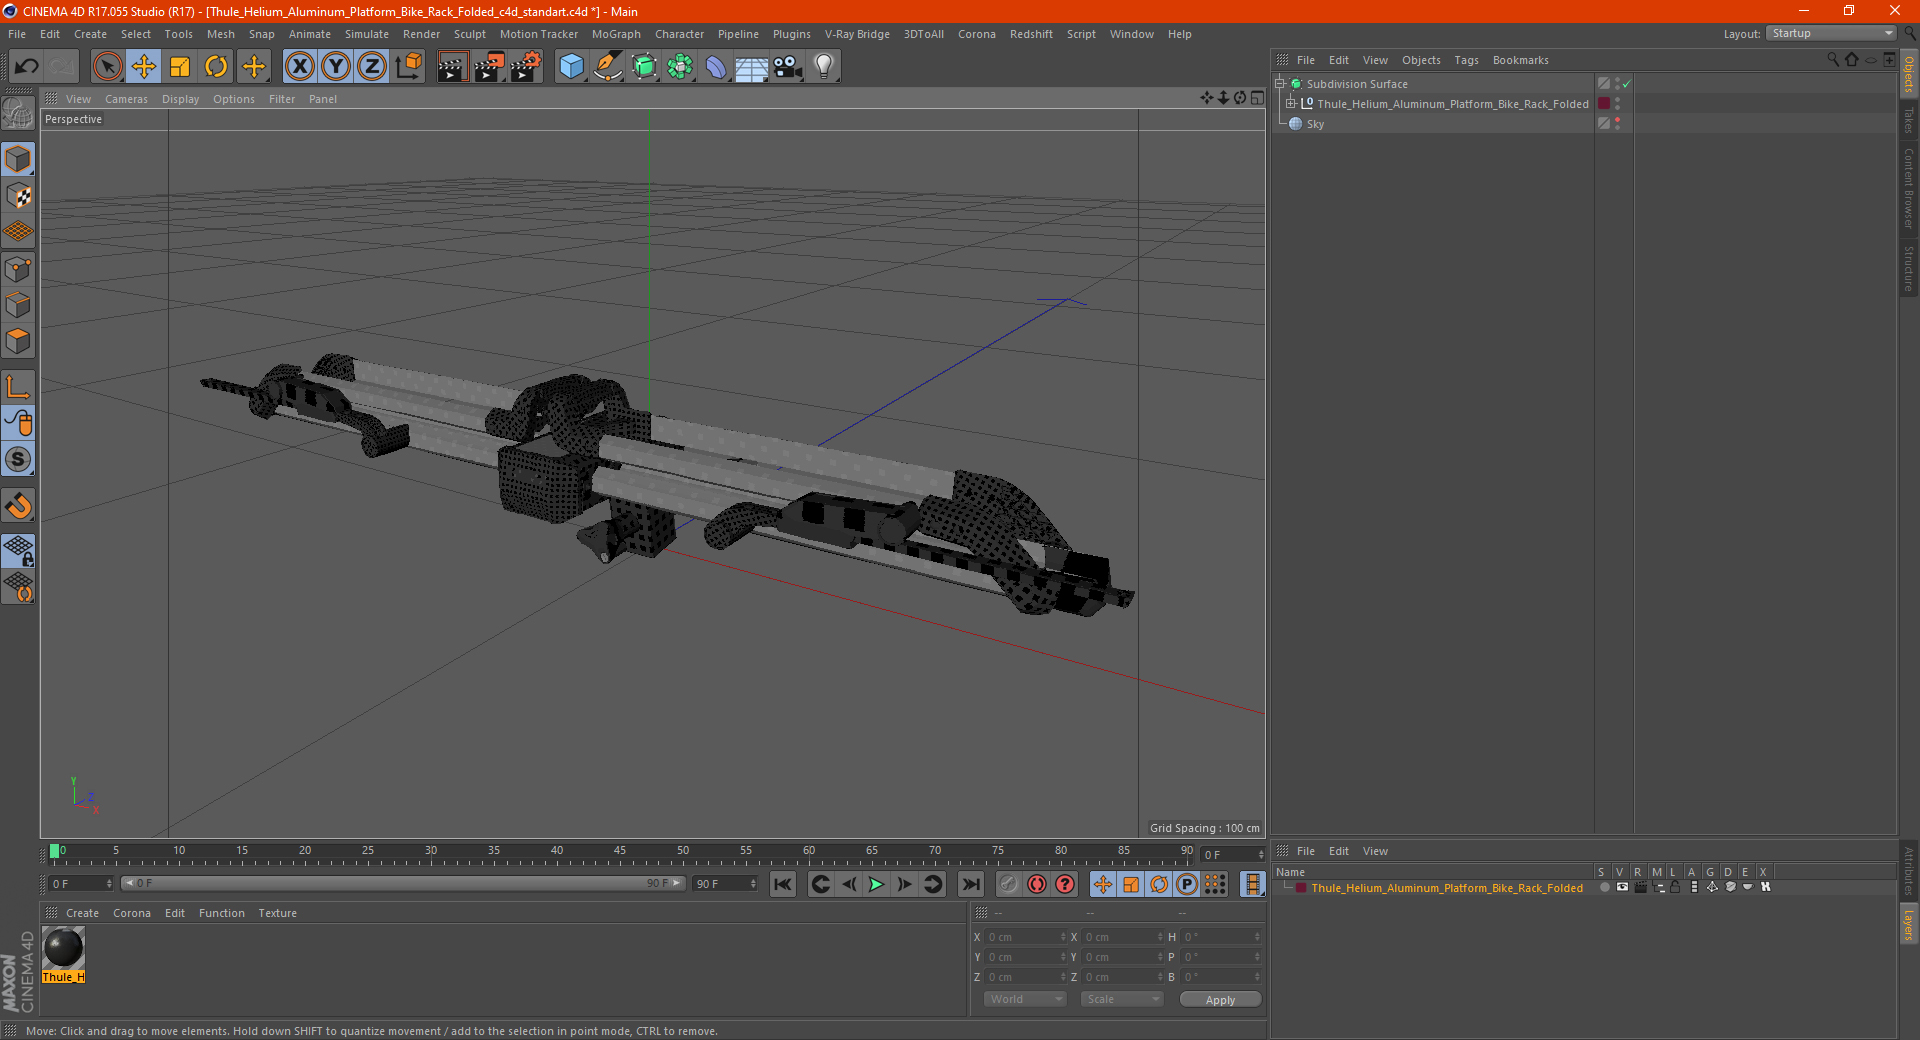Click Render View clapperboard icon
Image resolution: width=1920 pixels, height=1040 pixels.
452,67
